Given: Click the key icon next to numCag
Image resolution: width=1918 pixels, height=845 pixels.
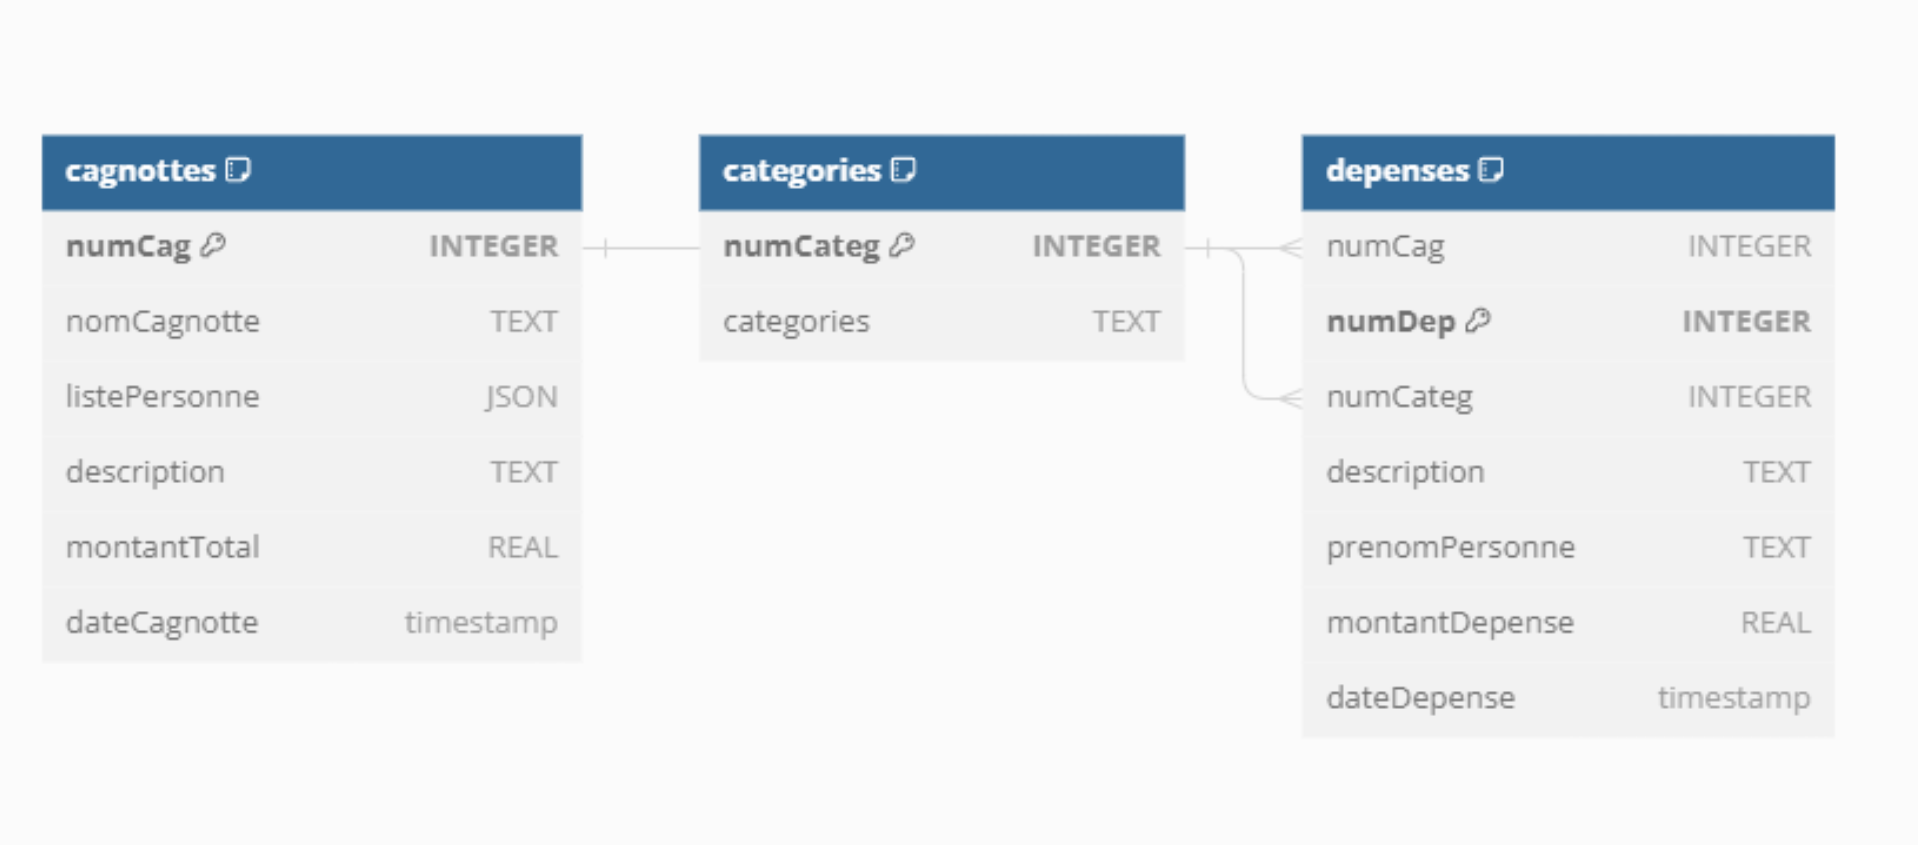Looking at the screenshot, I should click(213, 245).
